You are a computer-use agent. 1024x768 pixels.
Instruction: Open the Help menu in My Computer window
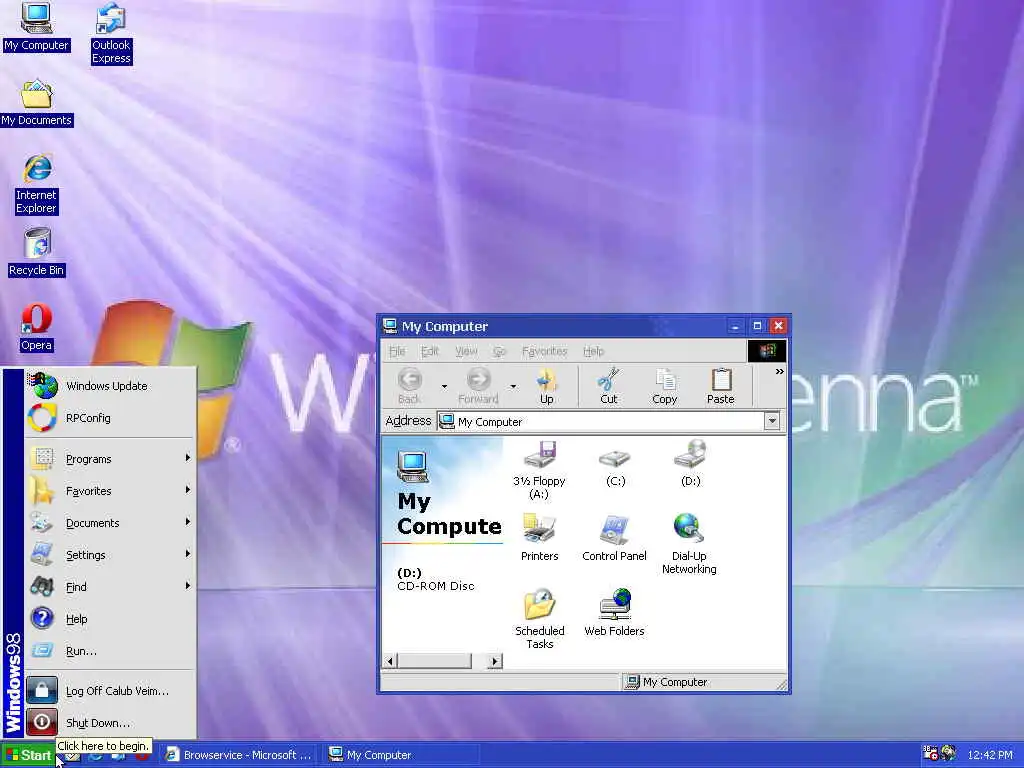594,351
